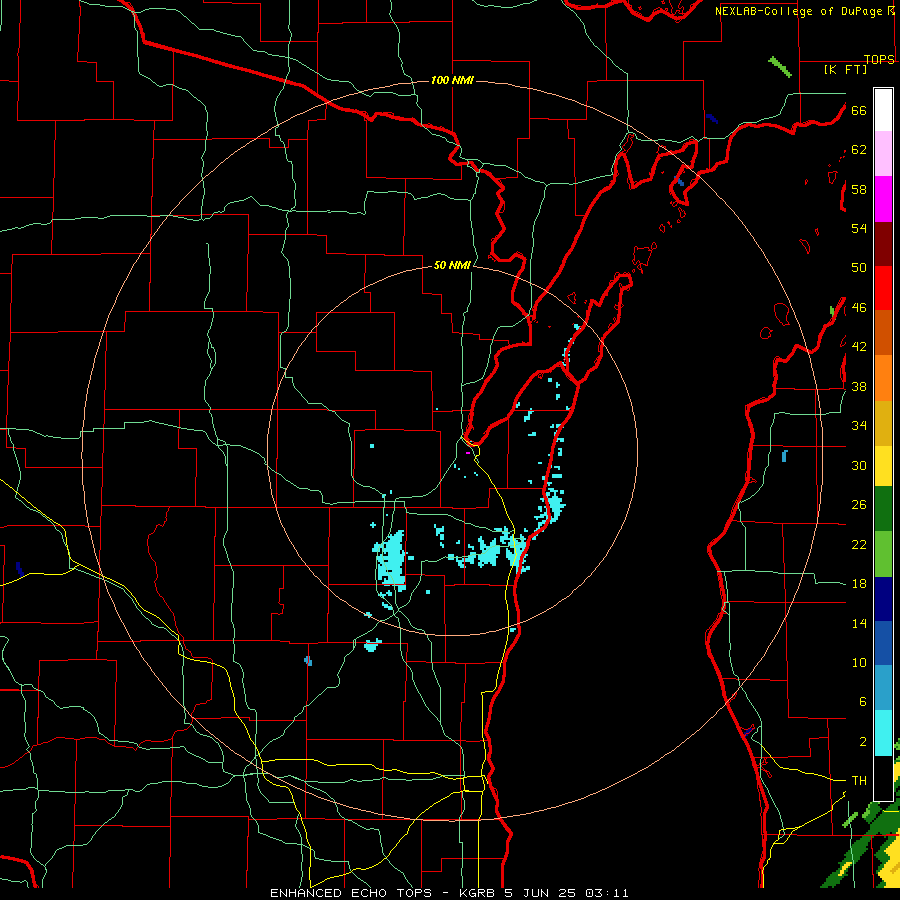Click the TOPS legend title
Screen dimensions: 900x900
click(x=879, y=59)
